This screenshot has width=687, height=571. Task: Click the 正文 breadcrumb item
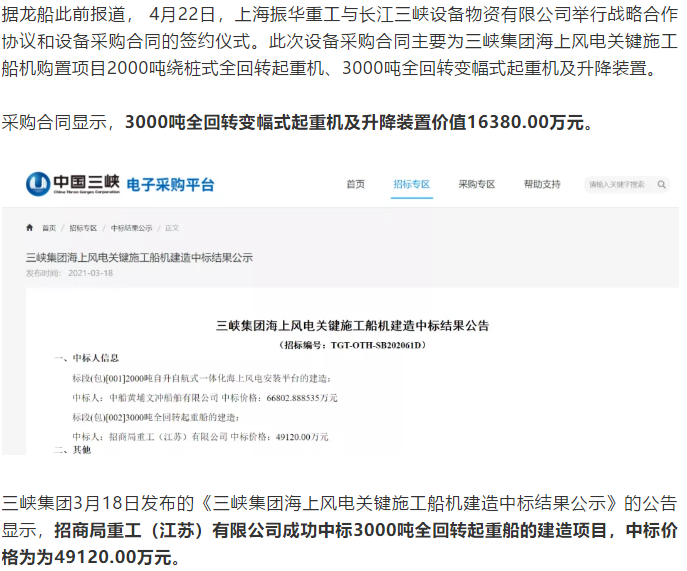point(172,229)
